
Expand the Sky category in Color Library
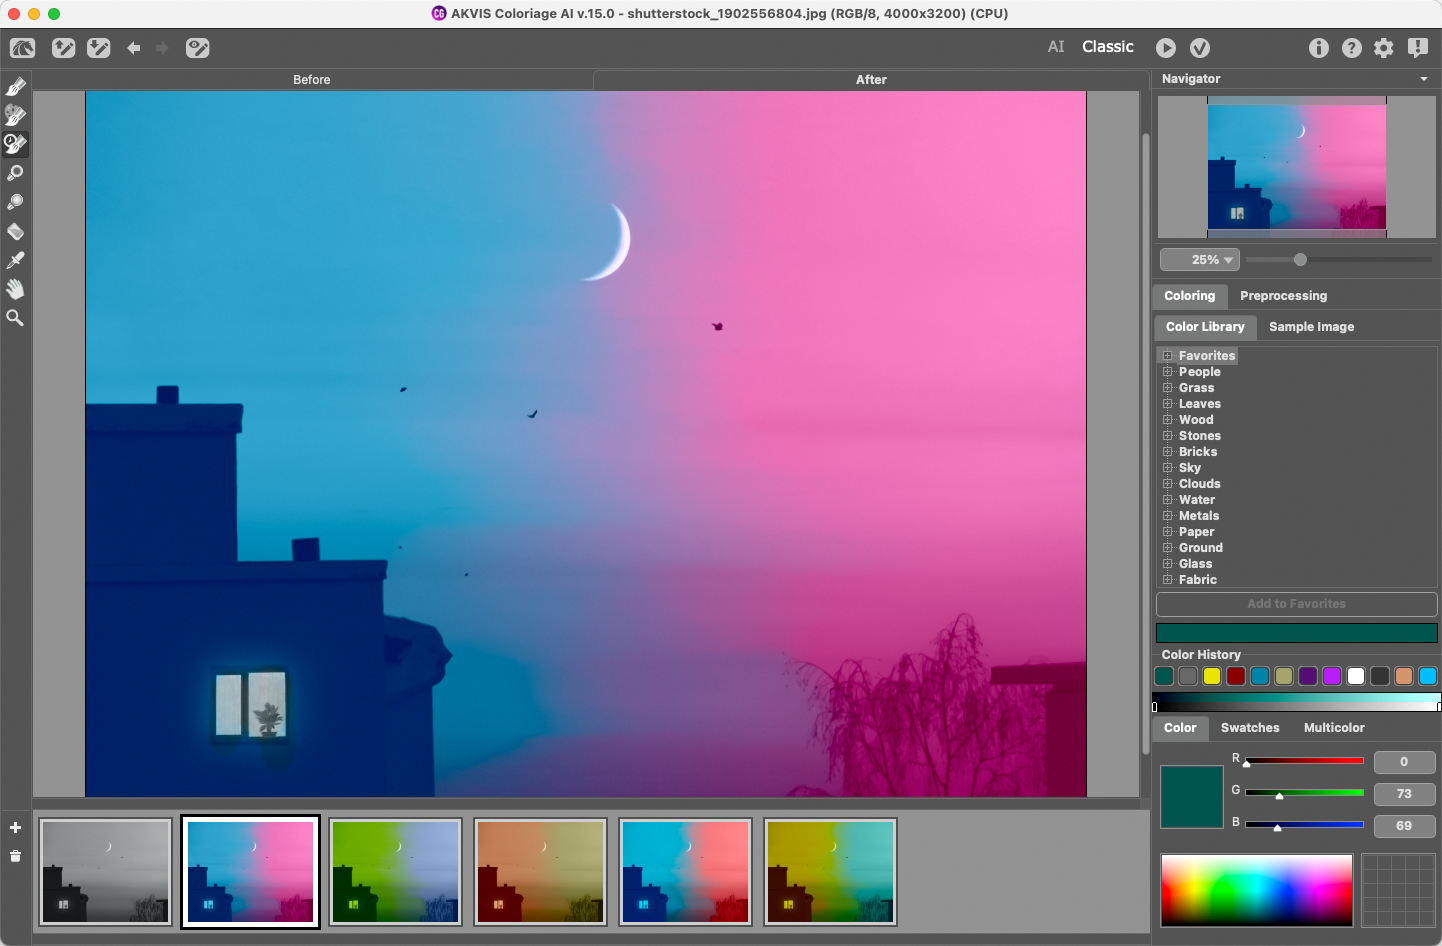tap(1168, 468)
